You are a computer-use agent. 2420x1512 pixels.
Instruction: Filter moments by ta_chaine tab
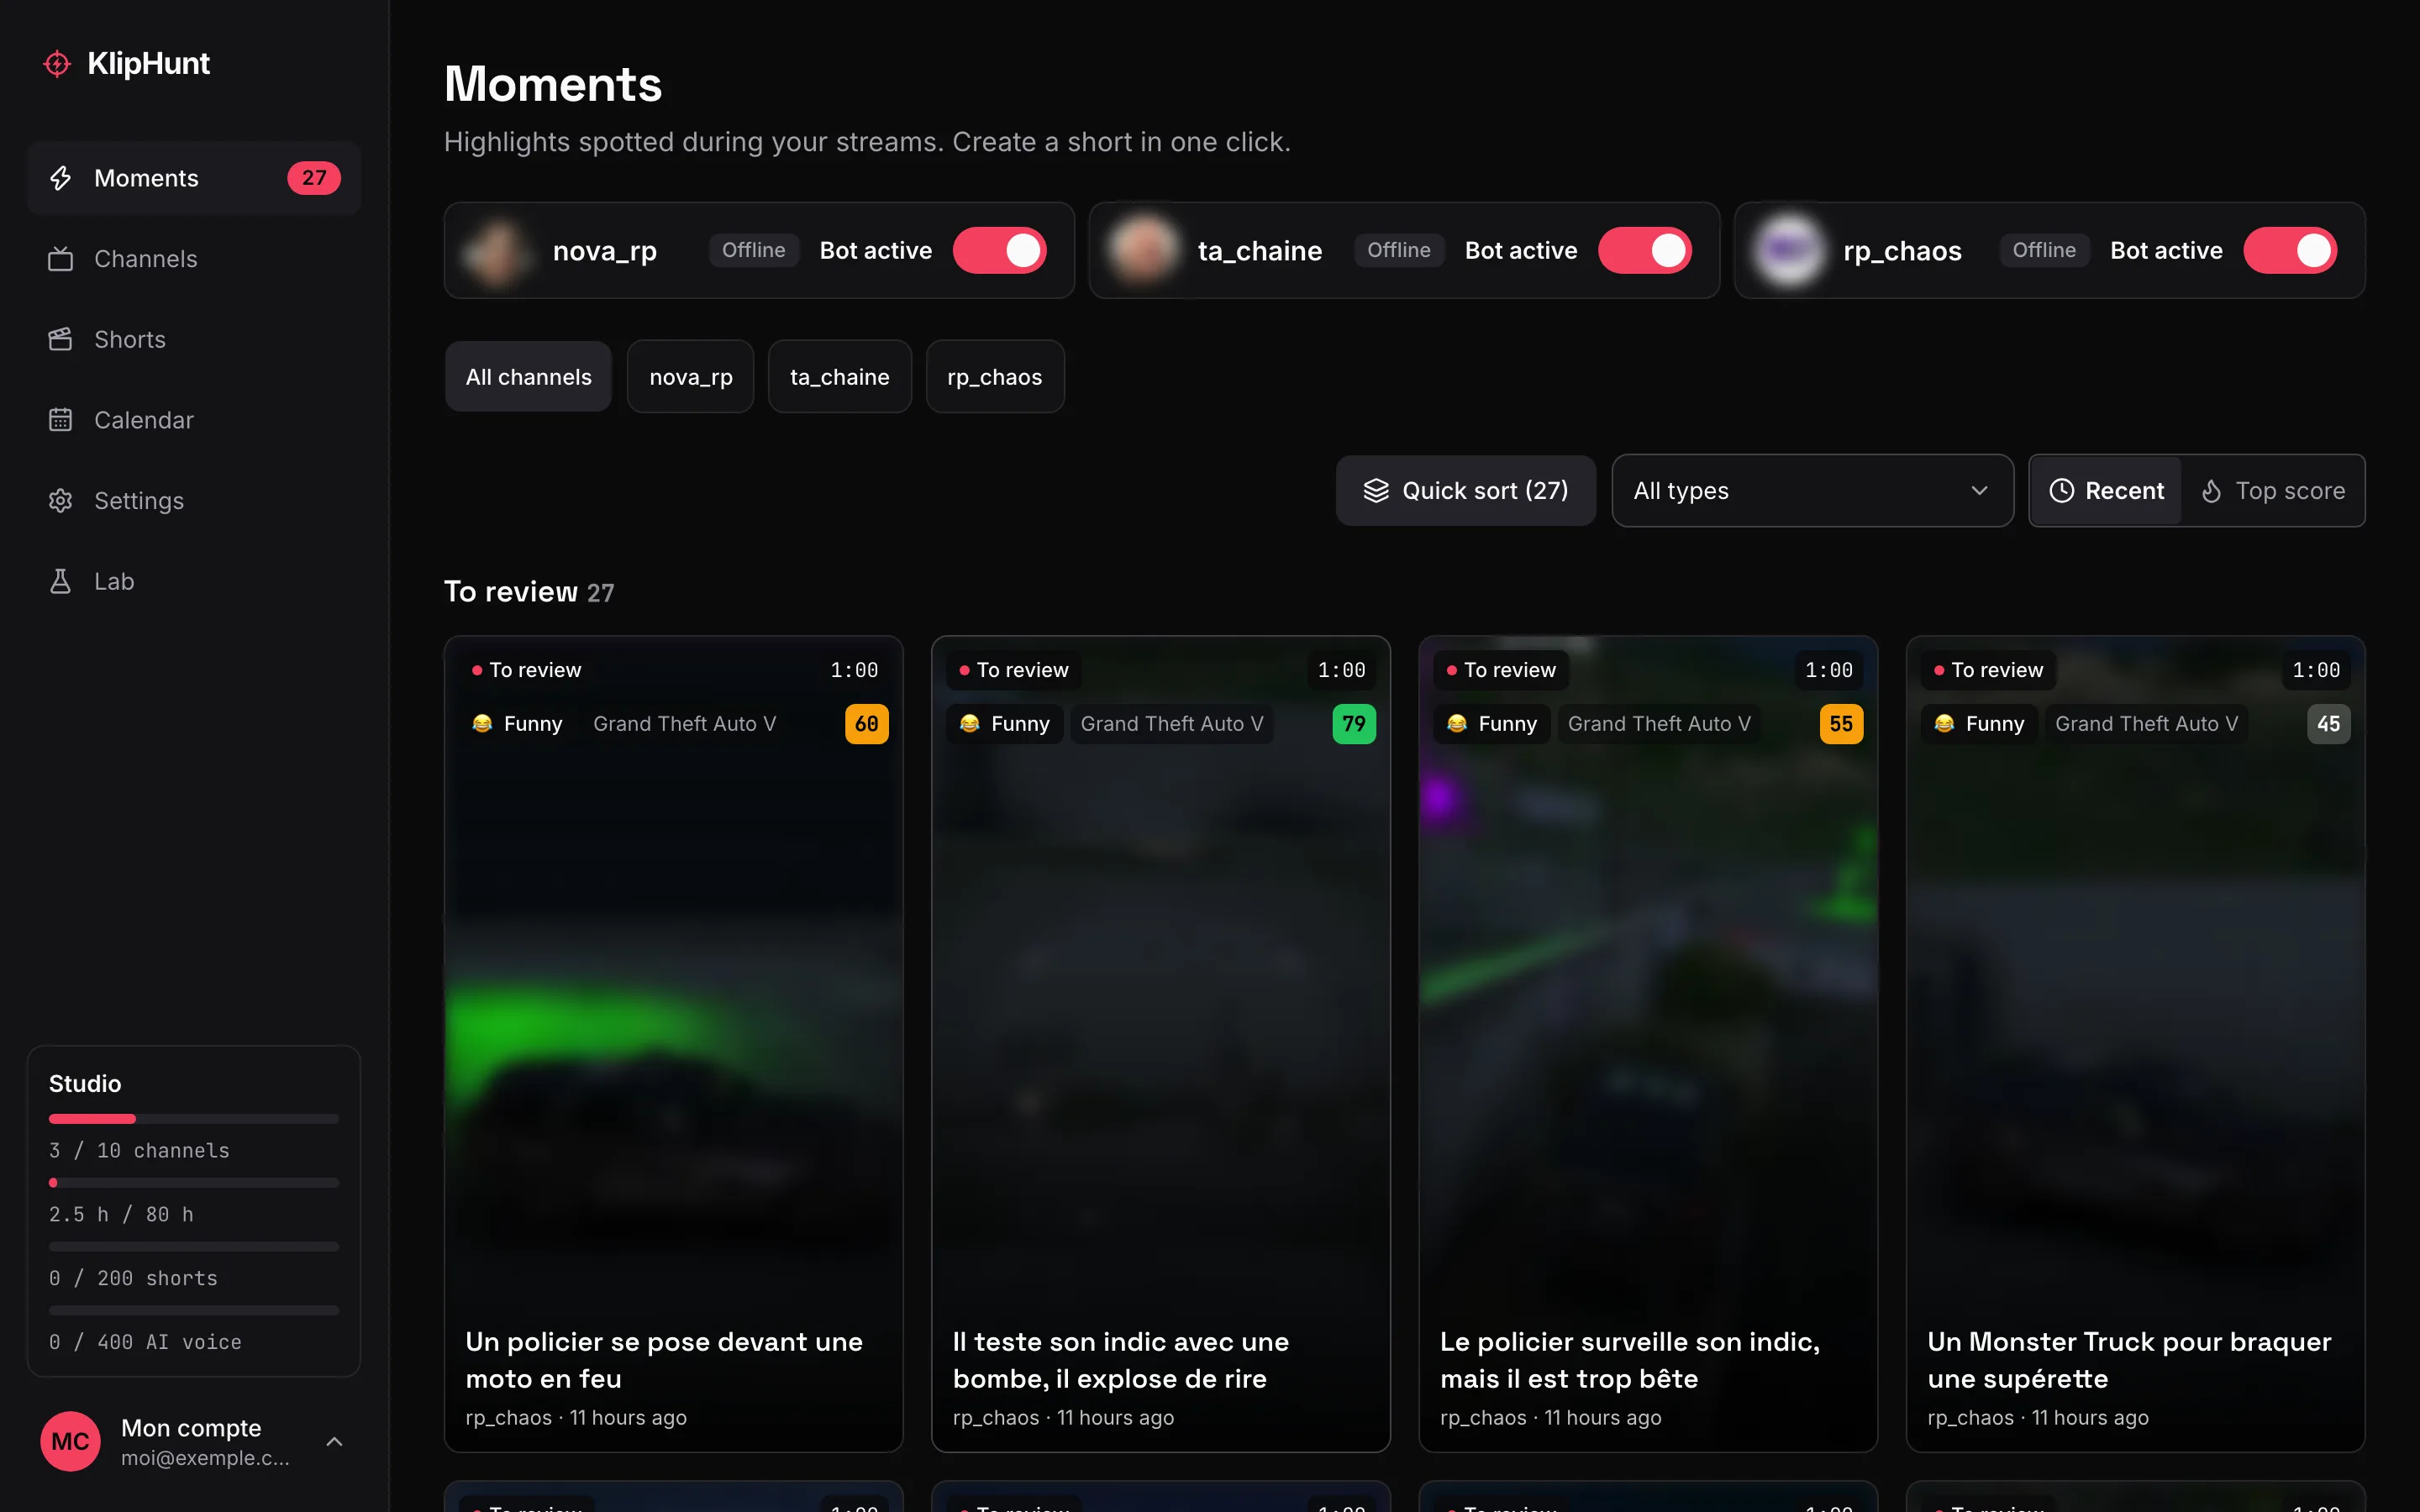(839, 377)
